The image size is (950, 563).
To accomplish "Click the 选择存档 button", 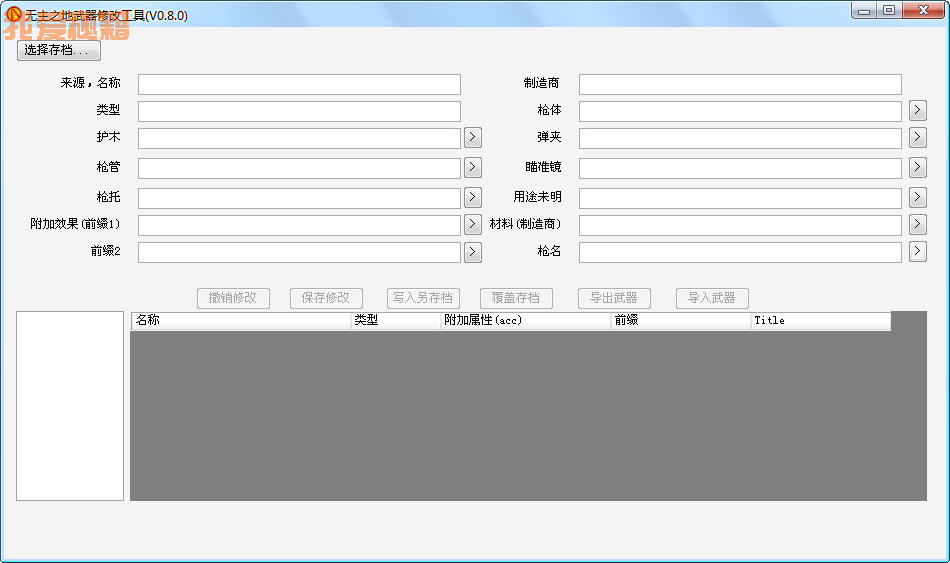I will point(58,50).
